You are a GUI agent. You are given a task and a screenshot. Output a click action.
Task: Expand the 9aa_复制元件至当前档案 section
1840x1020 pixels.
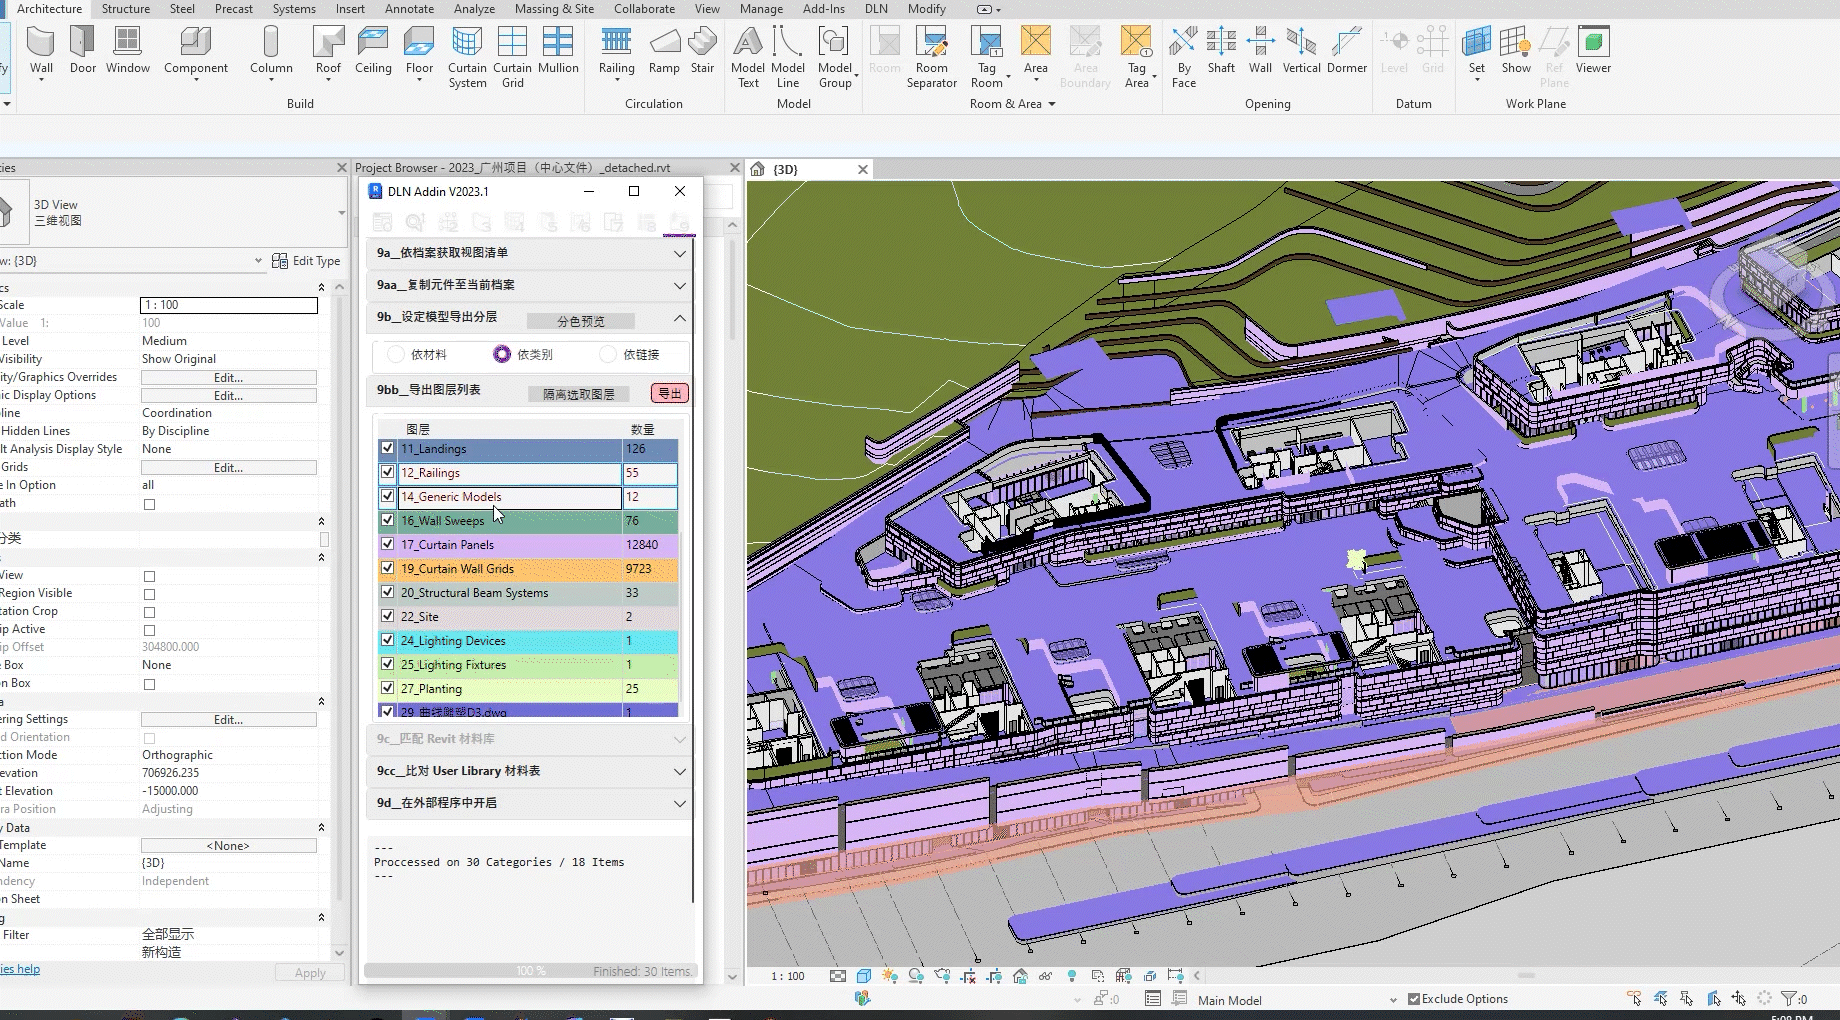(680, 285)
